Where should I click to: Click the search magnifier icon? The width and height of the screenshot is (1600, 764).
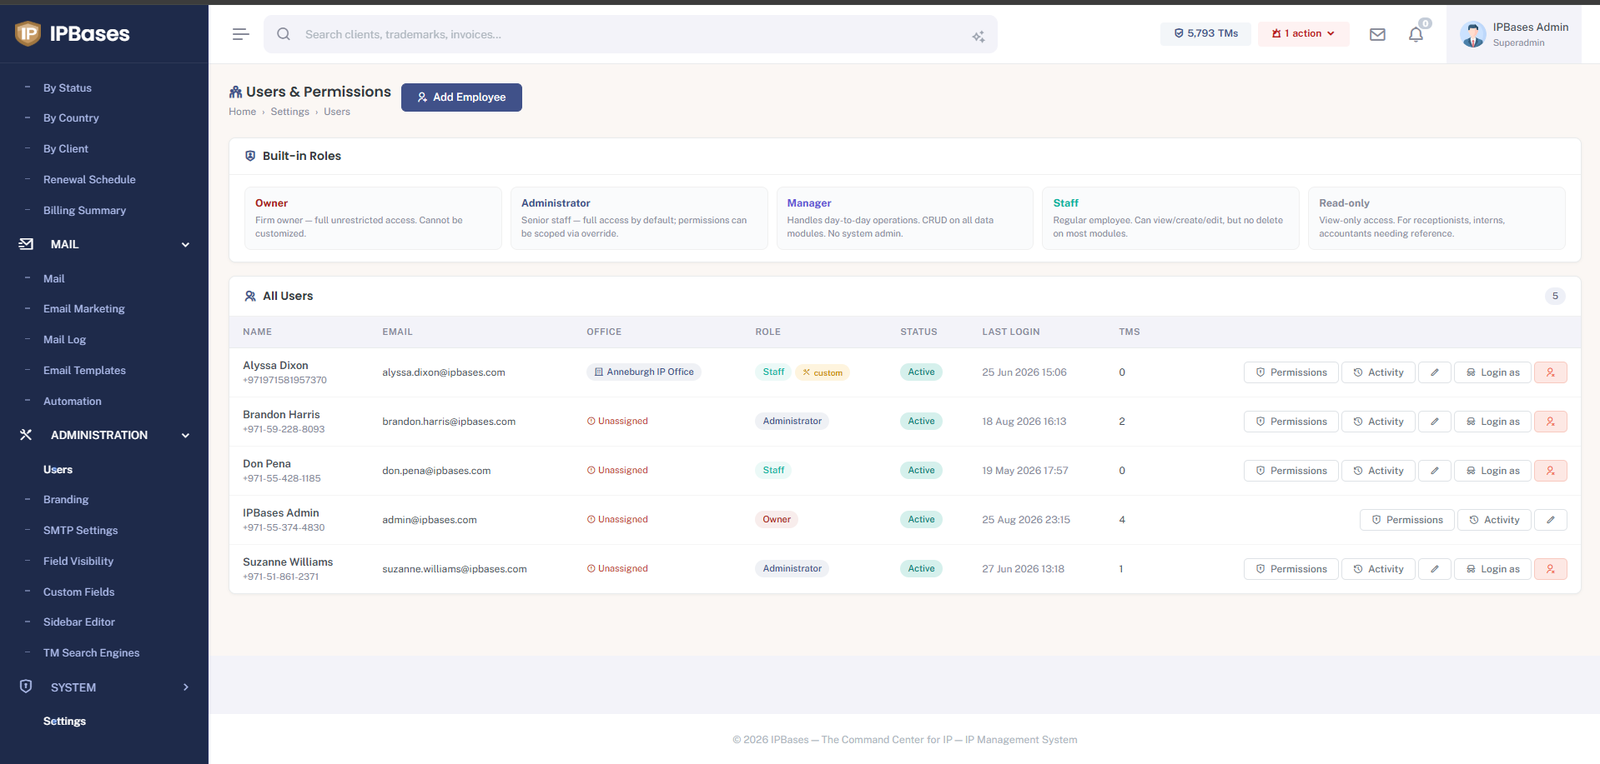pyautogui.click(x=284, y=34)
